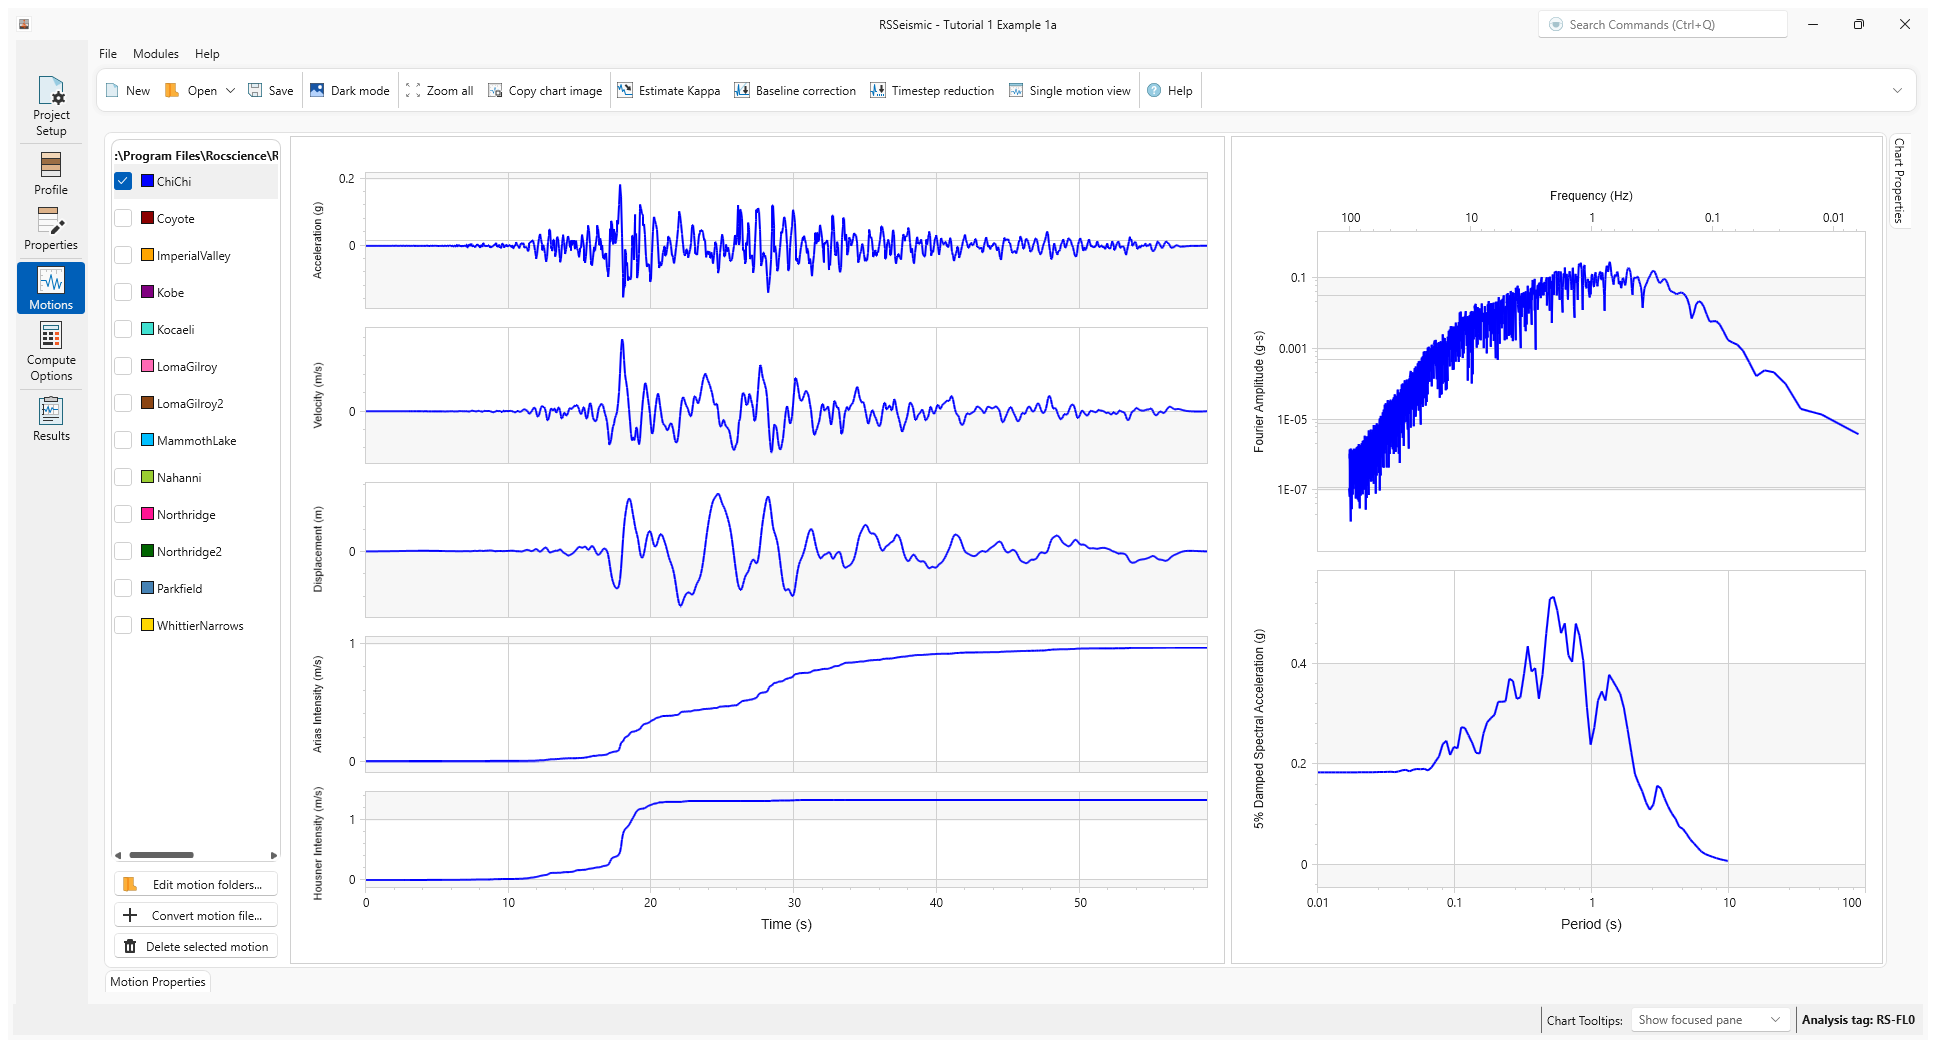Uncheck the ChiChi motion checkbox

pos(123,181)
